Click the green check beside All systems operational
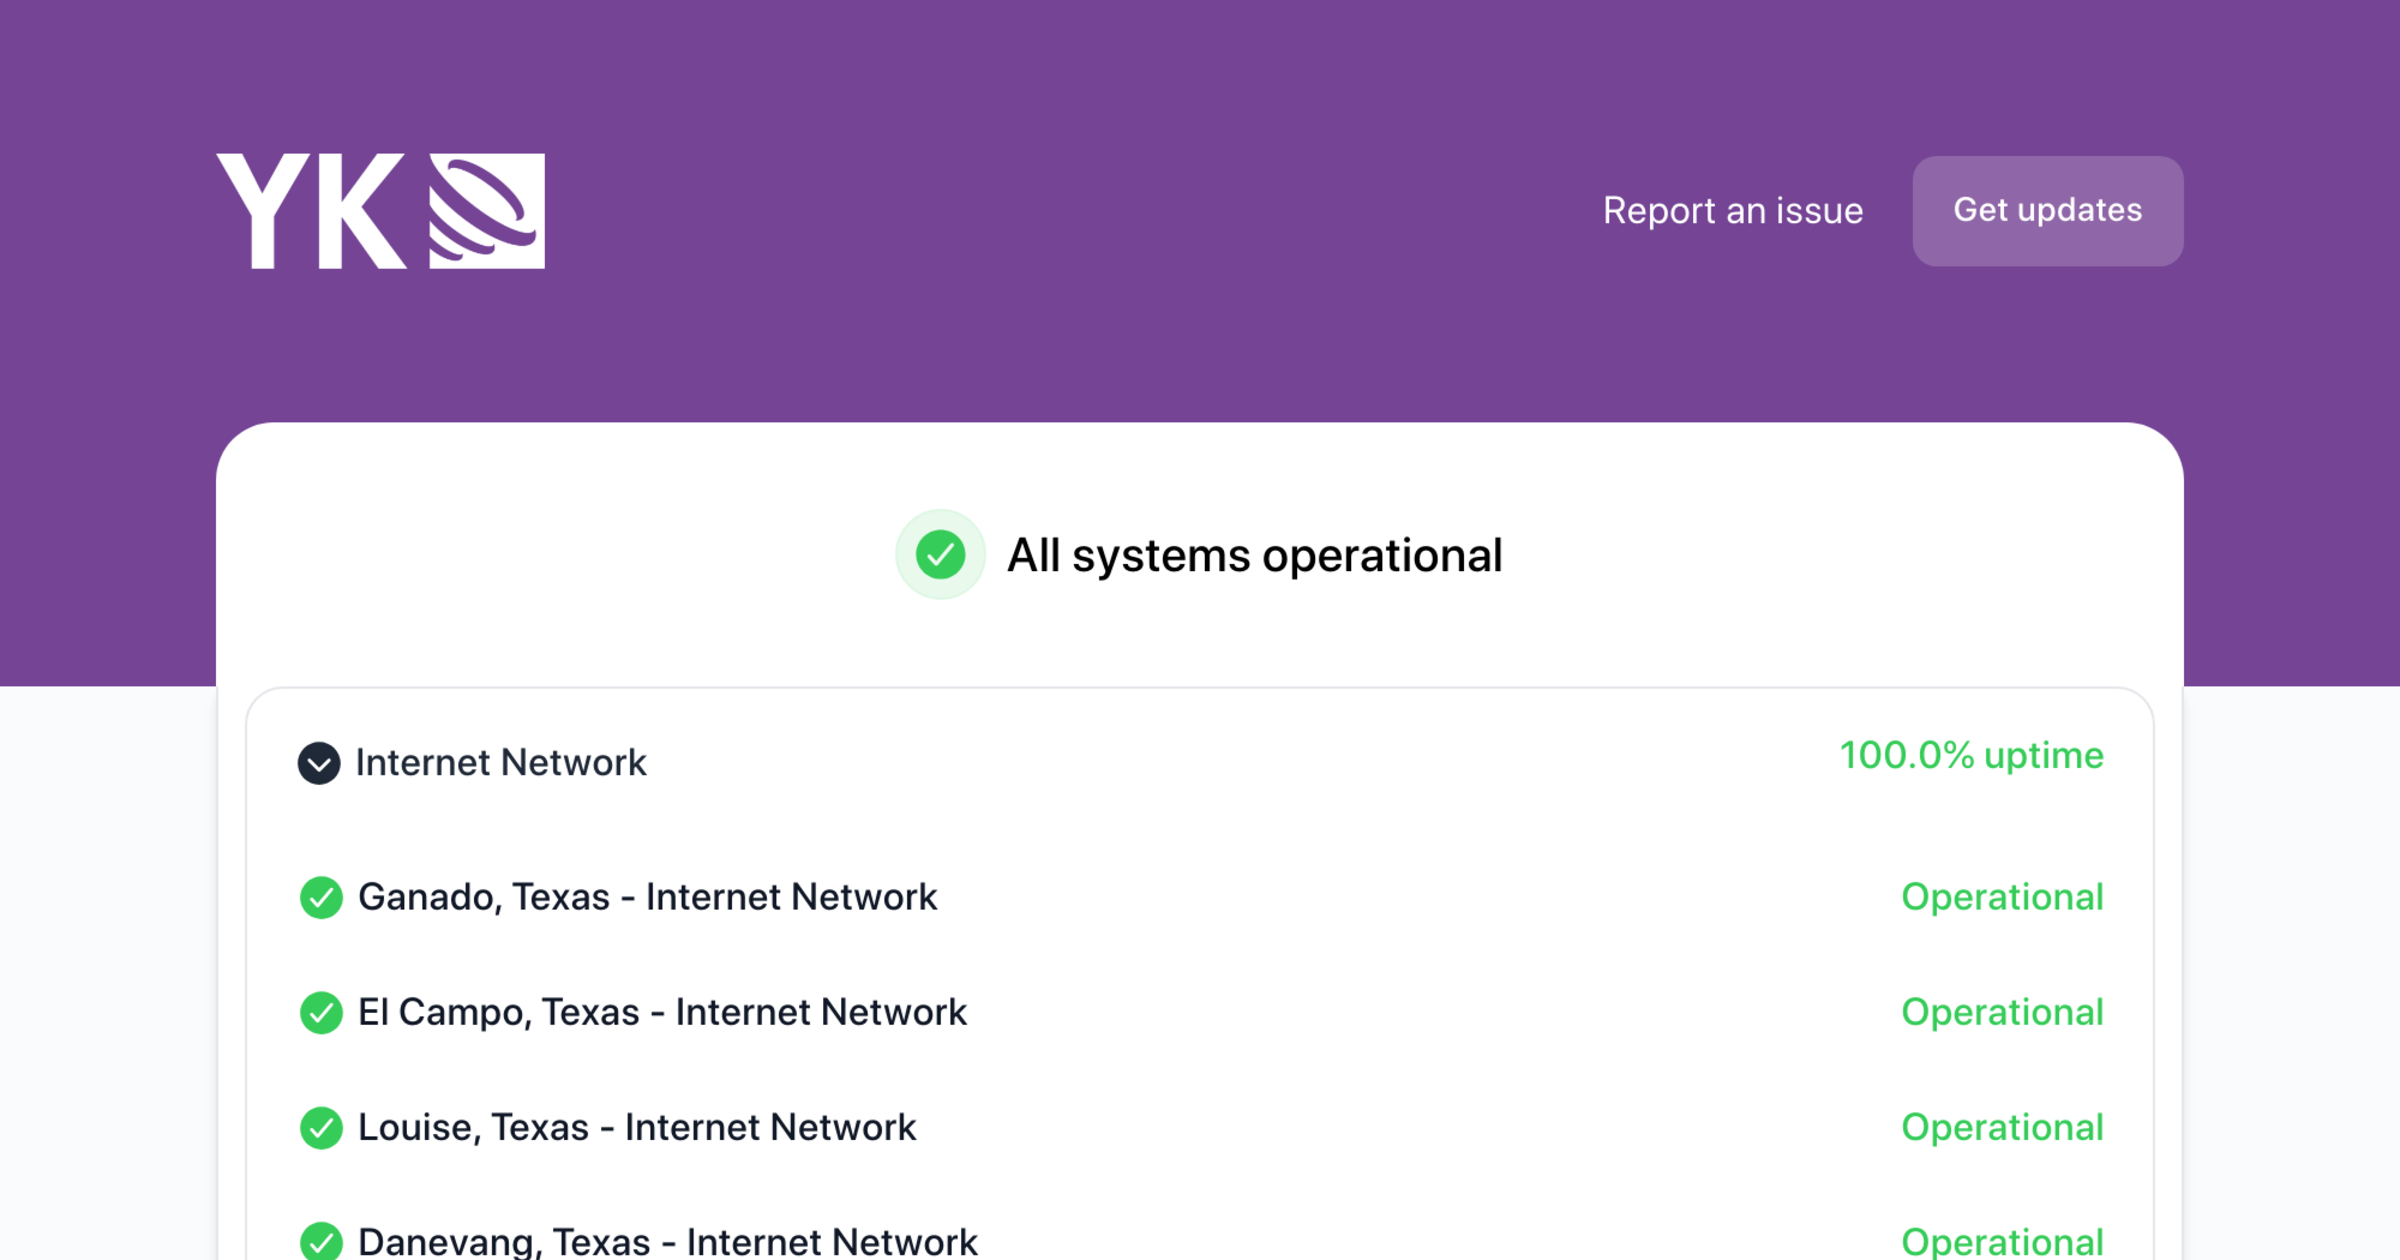 [x=940, y=555]
